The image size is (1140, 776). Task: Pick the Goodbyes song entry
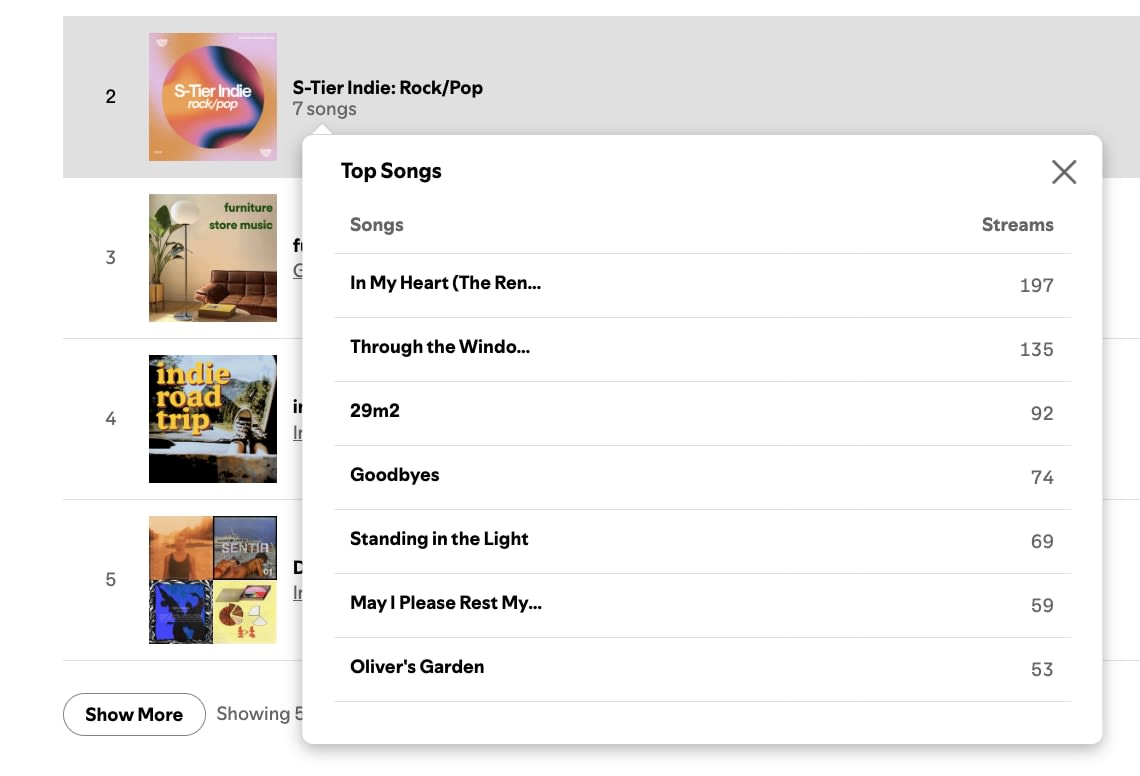(x=395, y=475)
